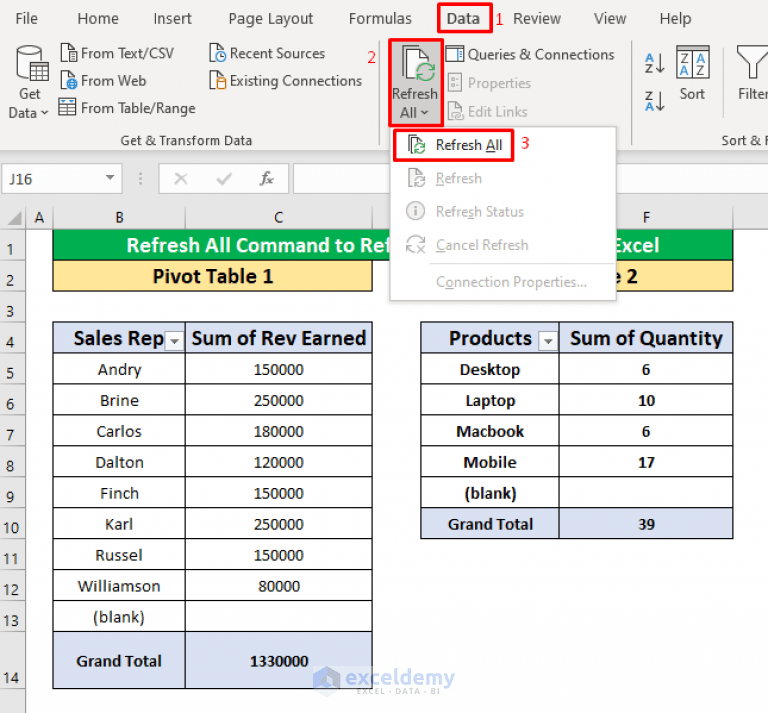Choose Refresh All from dropdown menu
Image resolution: width=768 pixels, height=713 pixels.
tap(454, 145)
